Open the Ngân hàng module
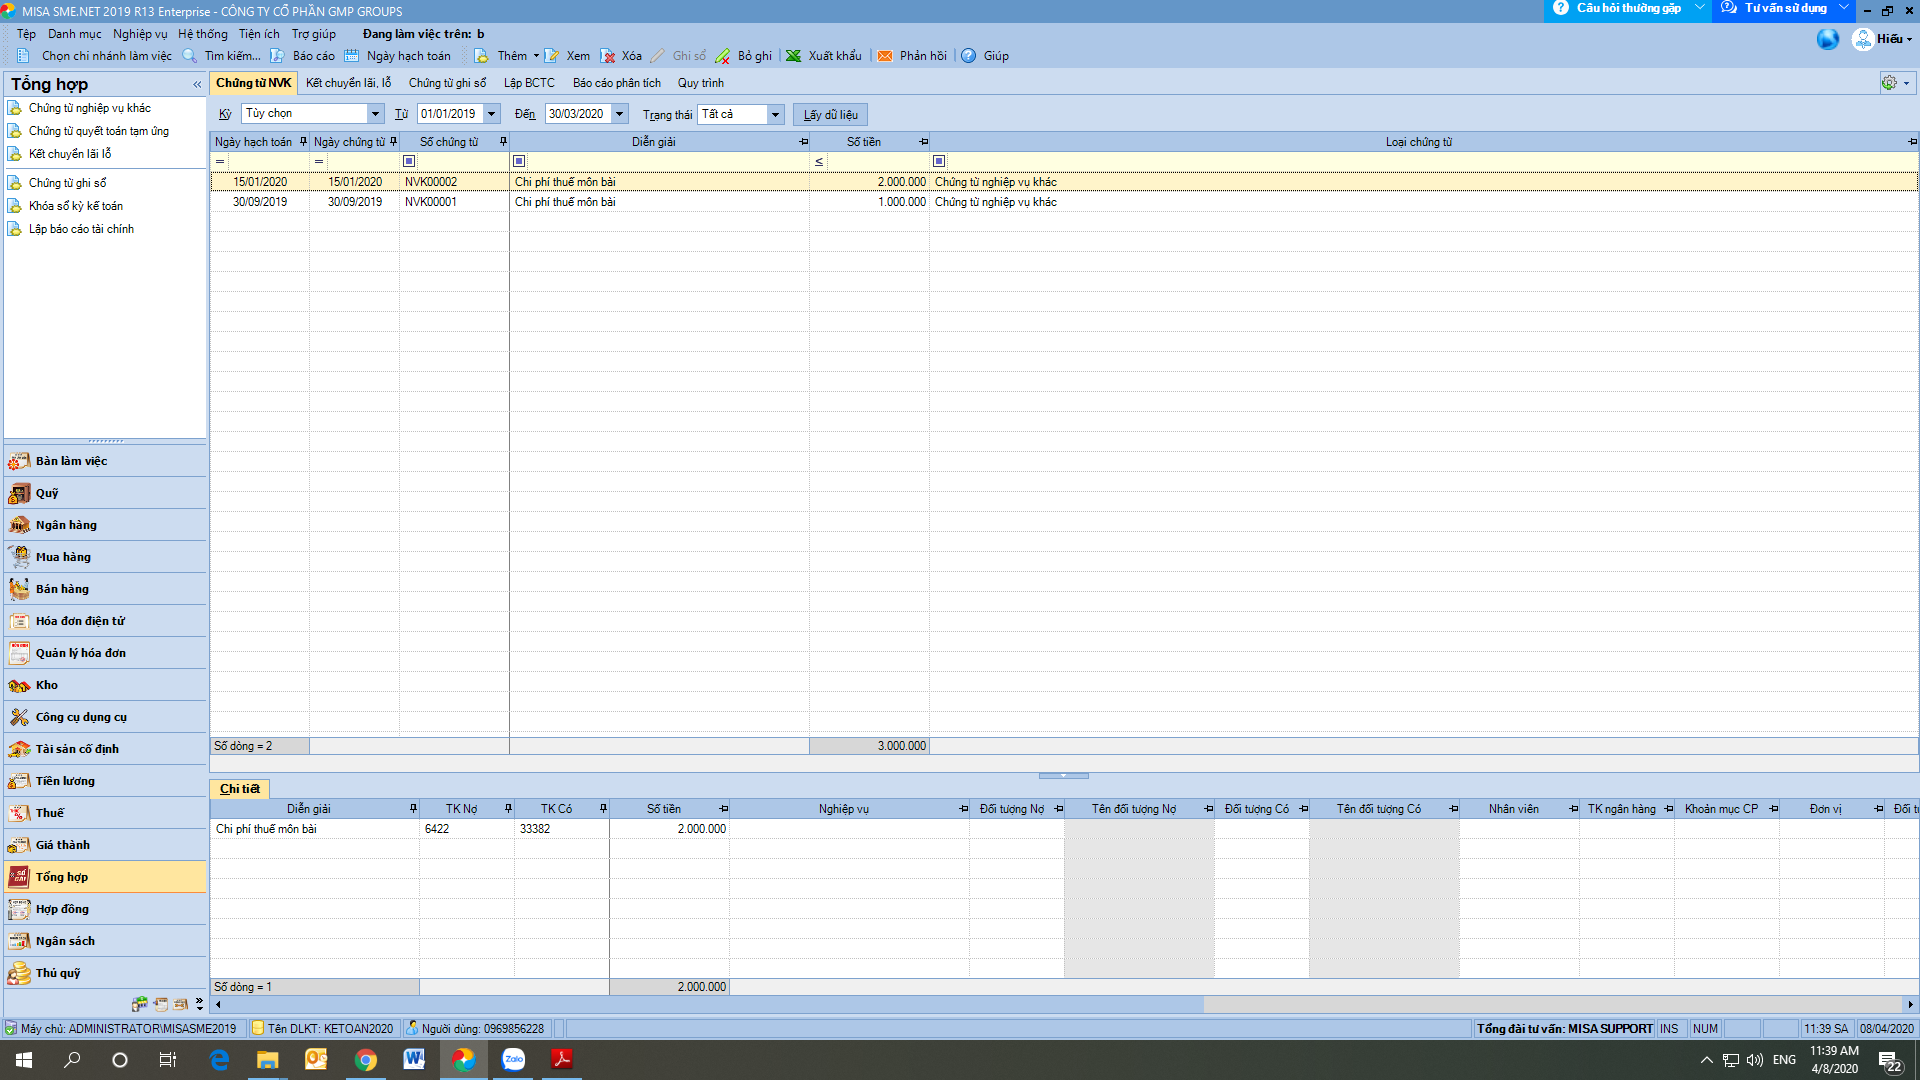This screenshot has height=1080, width=1920. (x=66, y=525)
